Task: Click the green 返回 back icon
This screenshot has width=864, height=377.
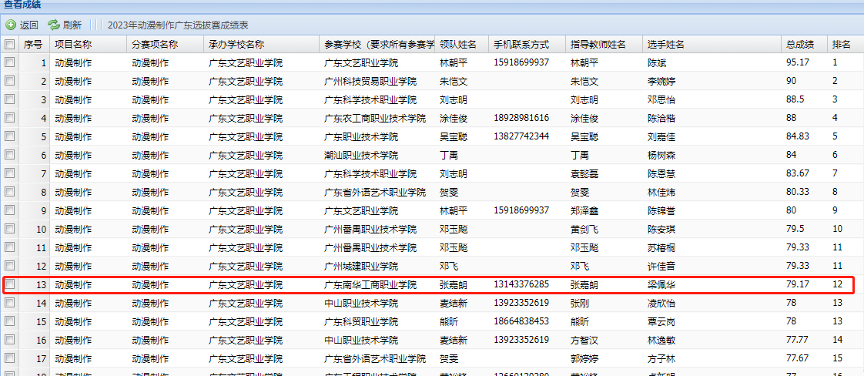Action: tap(10, 25)
